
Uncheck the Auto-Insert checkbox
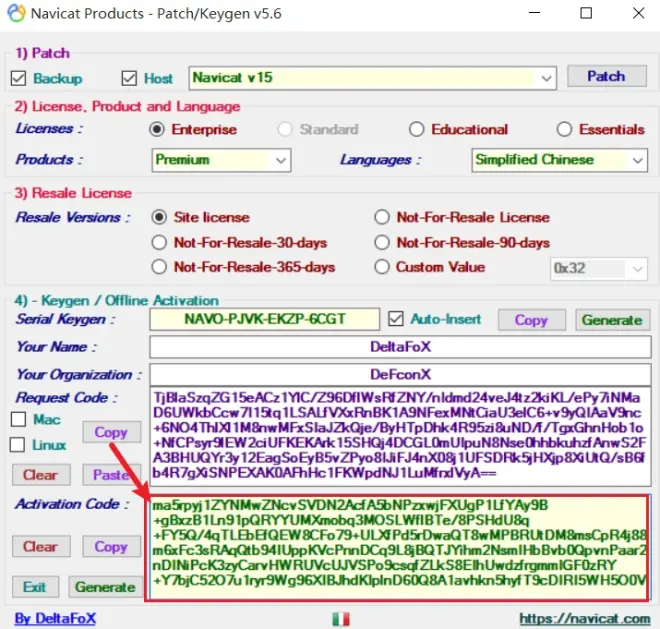396,319
